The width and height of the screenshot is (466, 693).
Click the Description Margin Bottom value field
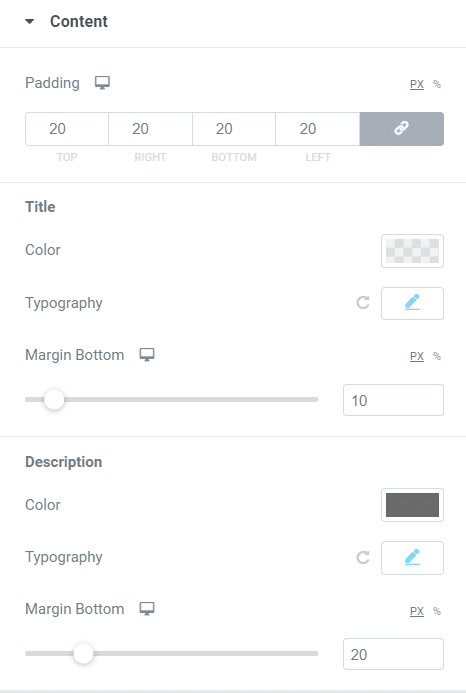click(393, 654)
